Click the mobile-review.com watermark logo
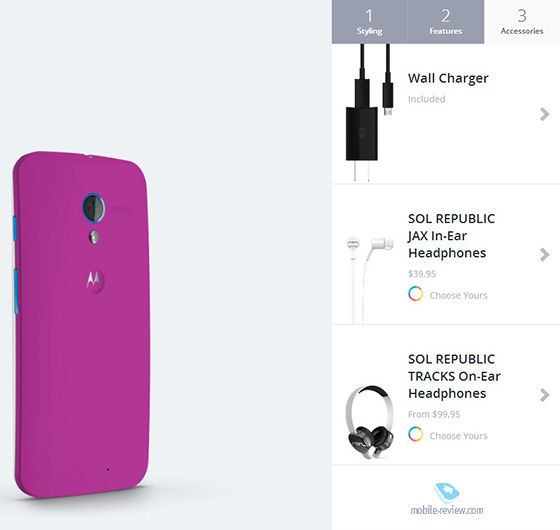The image size is (560, 530). pyautogui.click(x=447, y=499)
